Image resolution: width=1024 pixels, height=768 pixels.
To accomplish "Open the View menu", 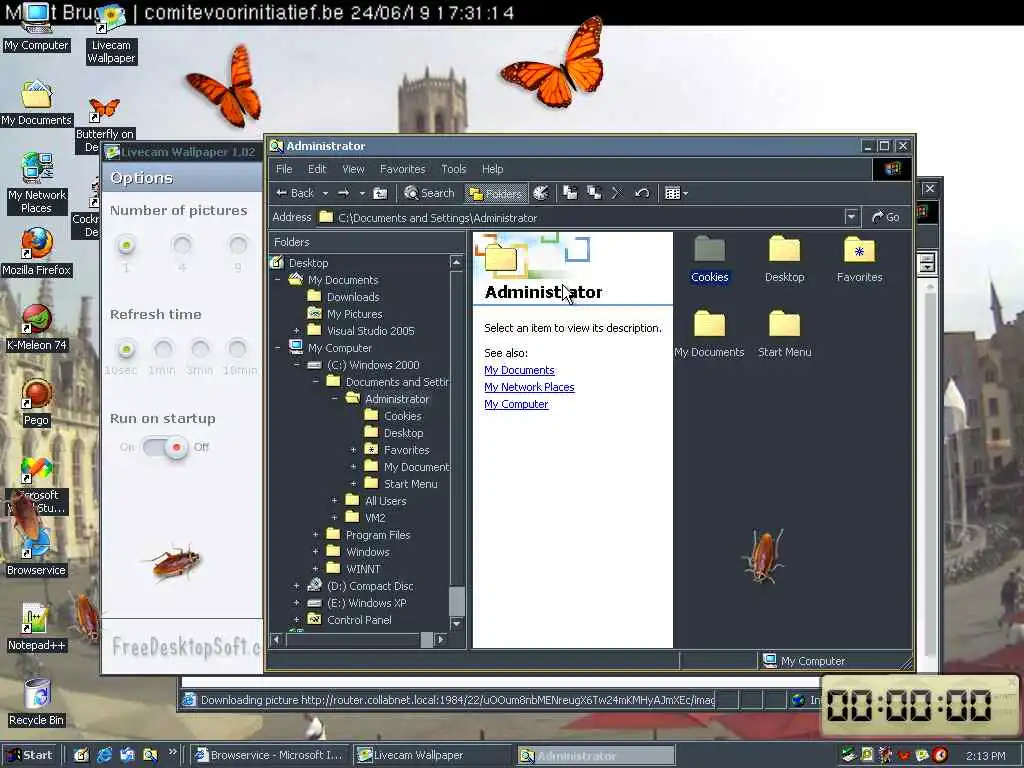I will 353,169.
